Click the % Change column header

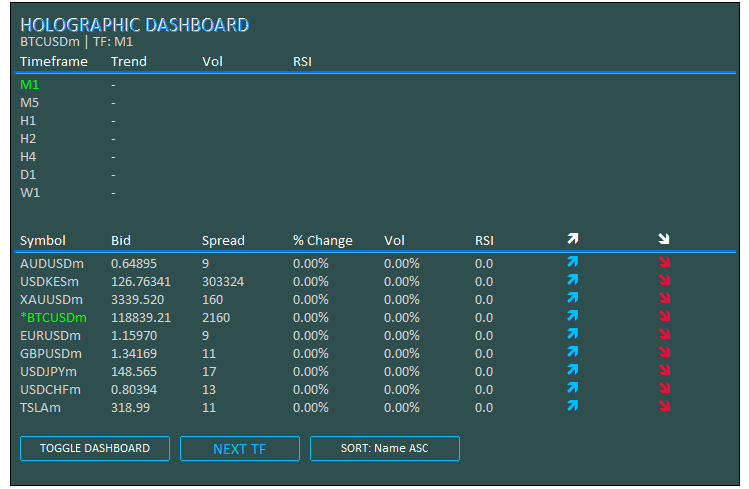pyautogui.click(x=323, y=241)
